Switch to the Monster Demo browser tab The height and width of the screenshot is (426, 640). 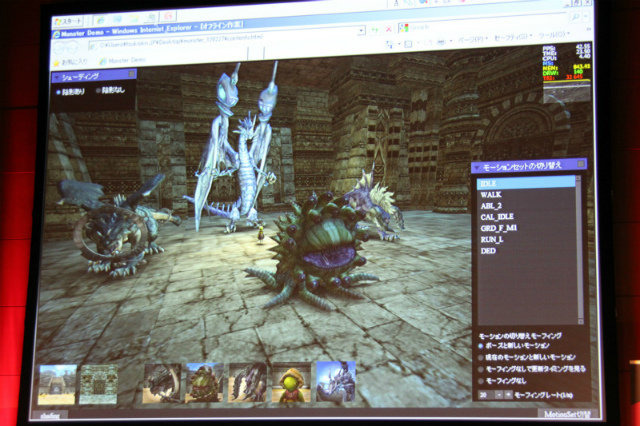point(122,60)
